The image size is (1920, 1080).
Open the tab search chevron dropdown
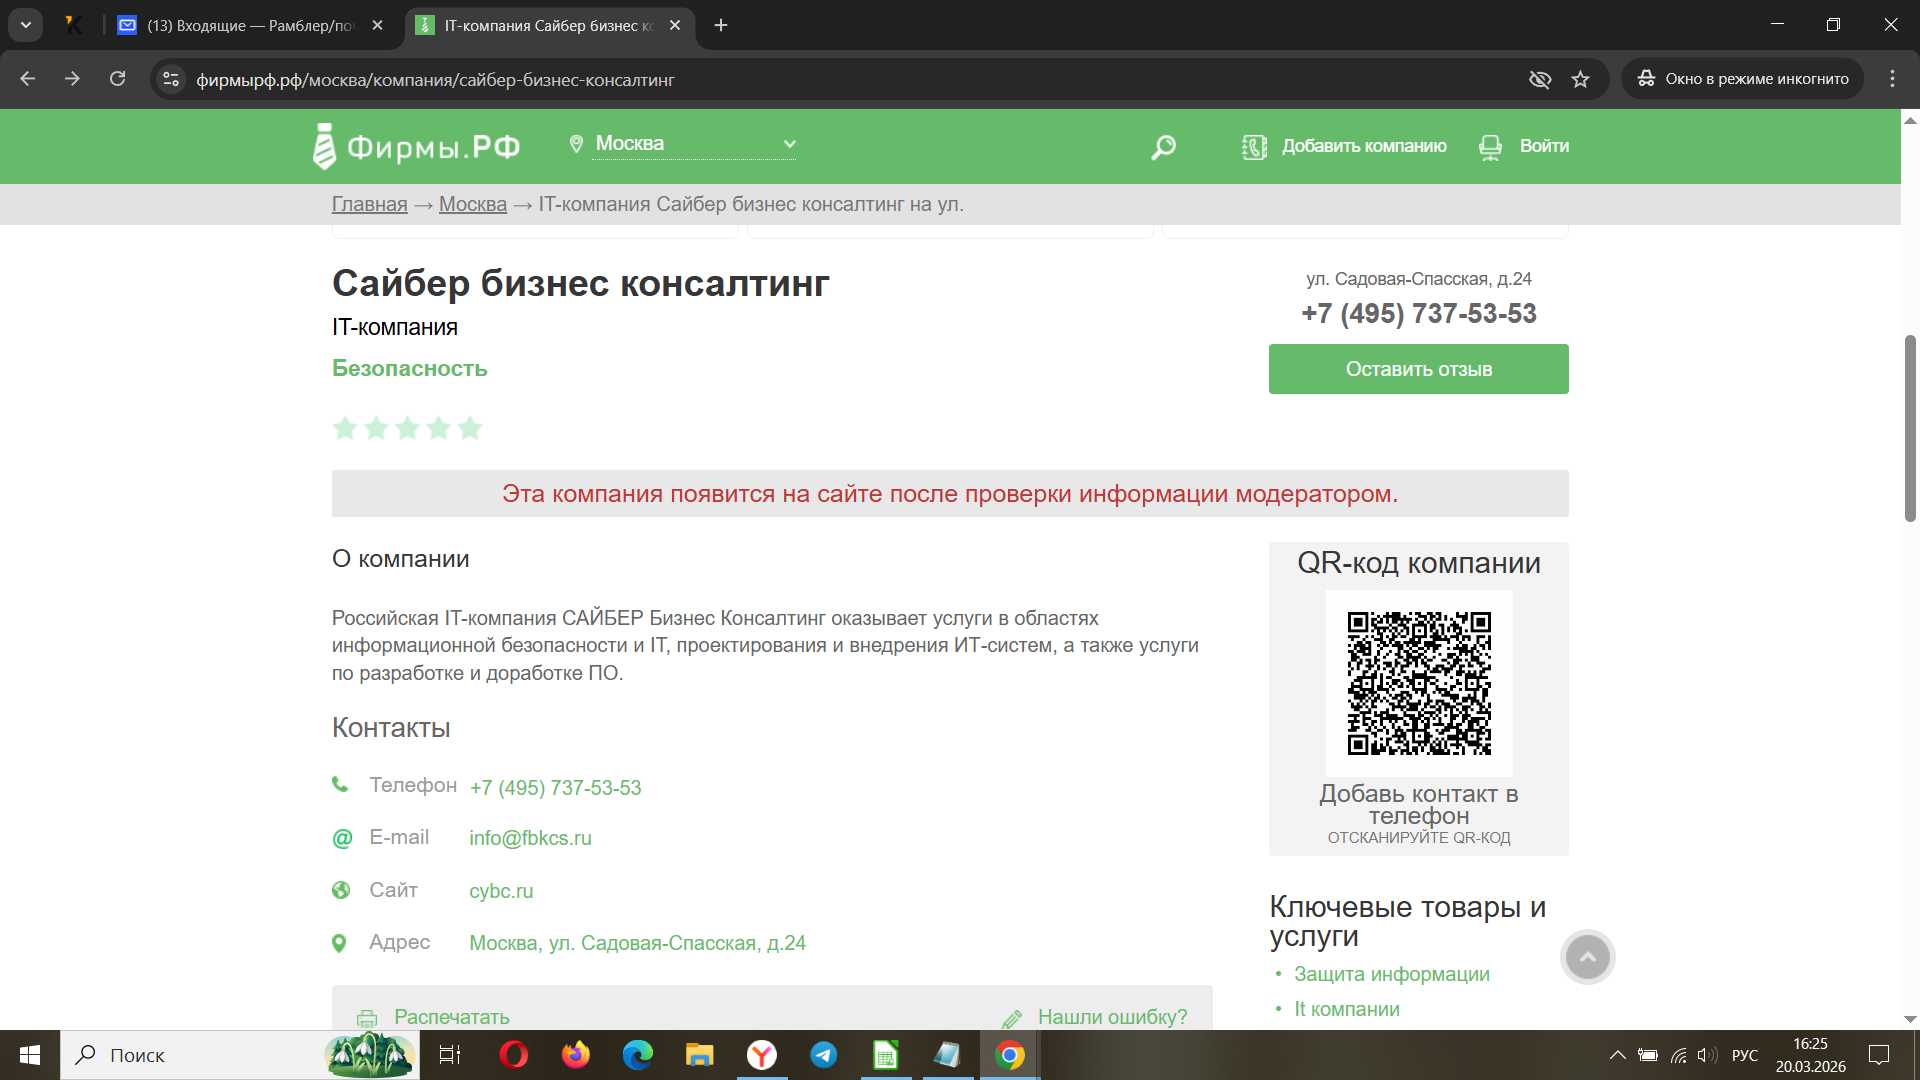tap(26, 25)
